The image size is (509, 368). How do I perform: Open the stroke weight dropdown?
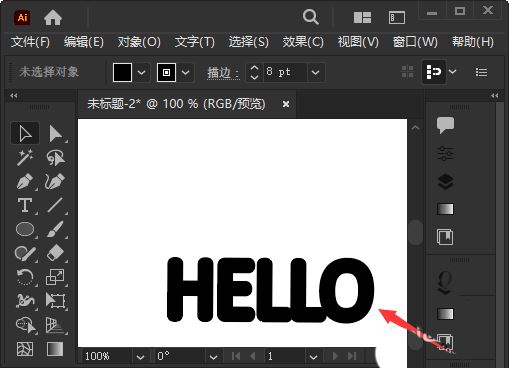(315, 72)
